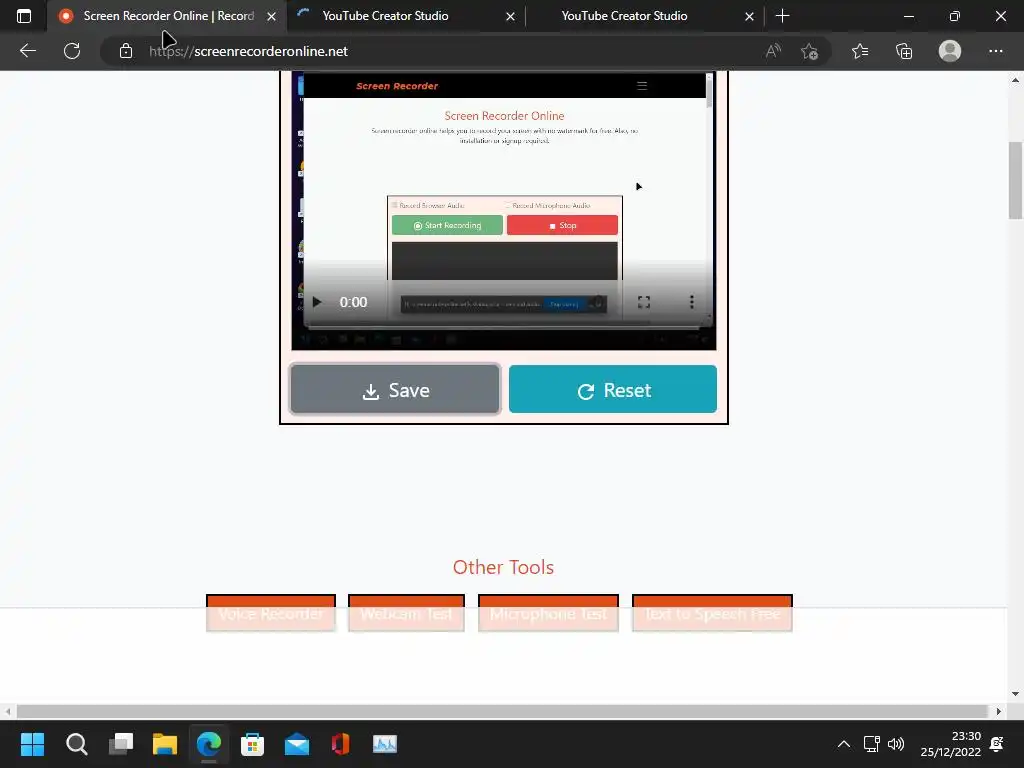Open the Windows Start menu

[x=32, y=744]
